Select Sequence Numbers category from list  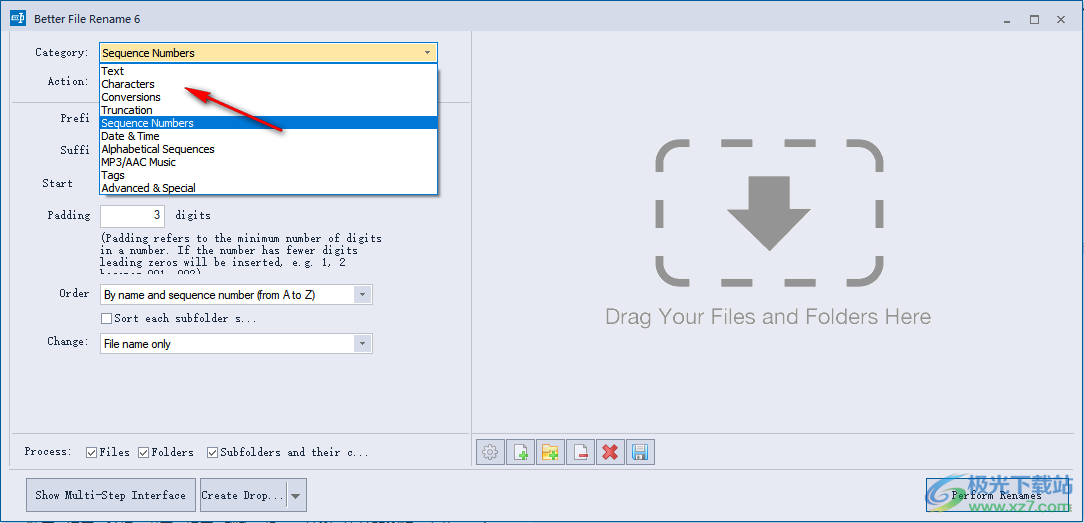tap(268, 123)
